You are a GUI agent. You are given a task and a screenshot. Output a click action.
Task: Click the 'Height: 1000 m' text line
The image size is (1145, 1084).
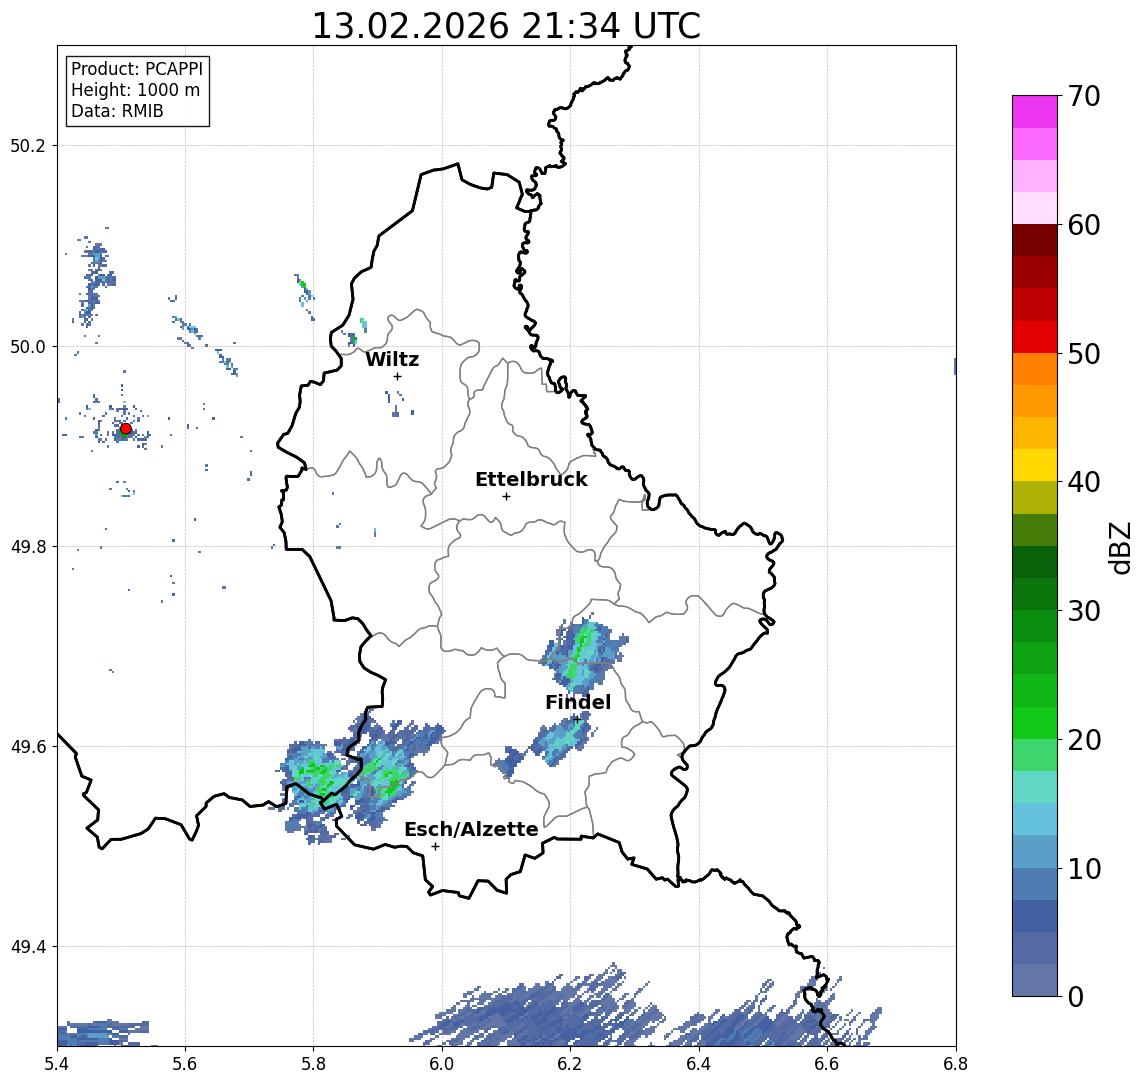coord(135,90)
